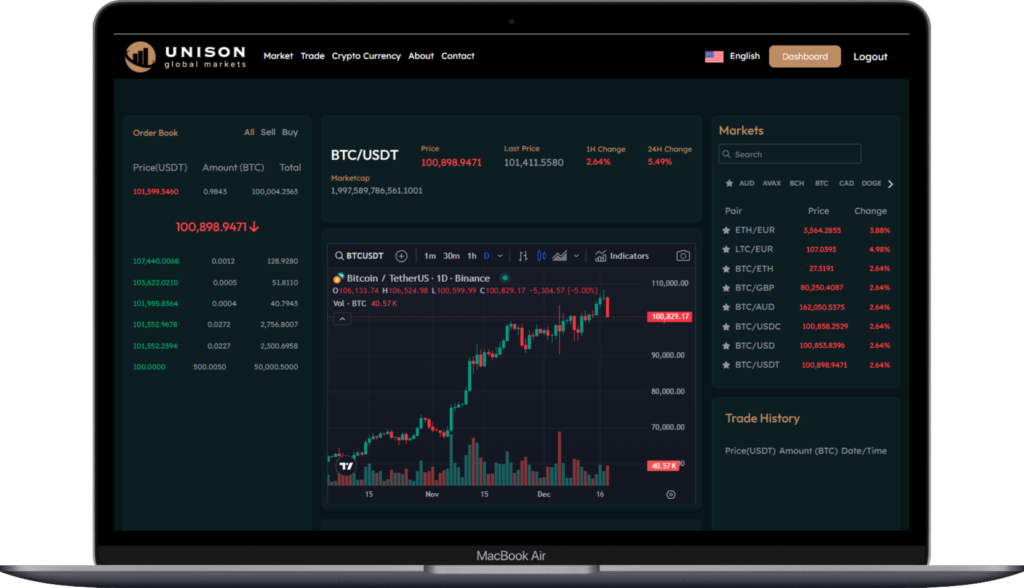Click the chart screenshot camera icon
This screenshot has width=1024, height=588.
[683, 256]
